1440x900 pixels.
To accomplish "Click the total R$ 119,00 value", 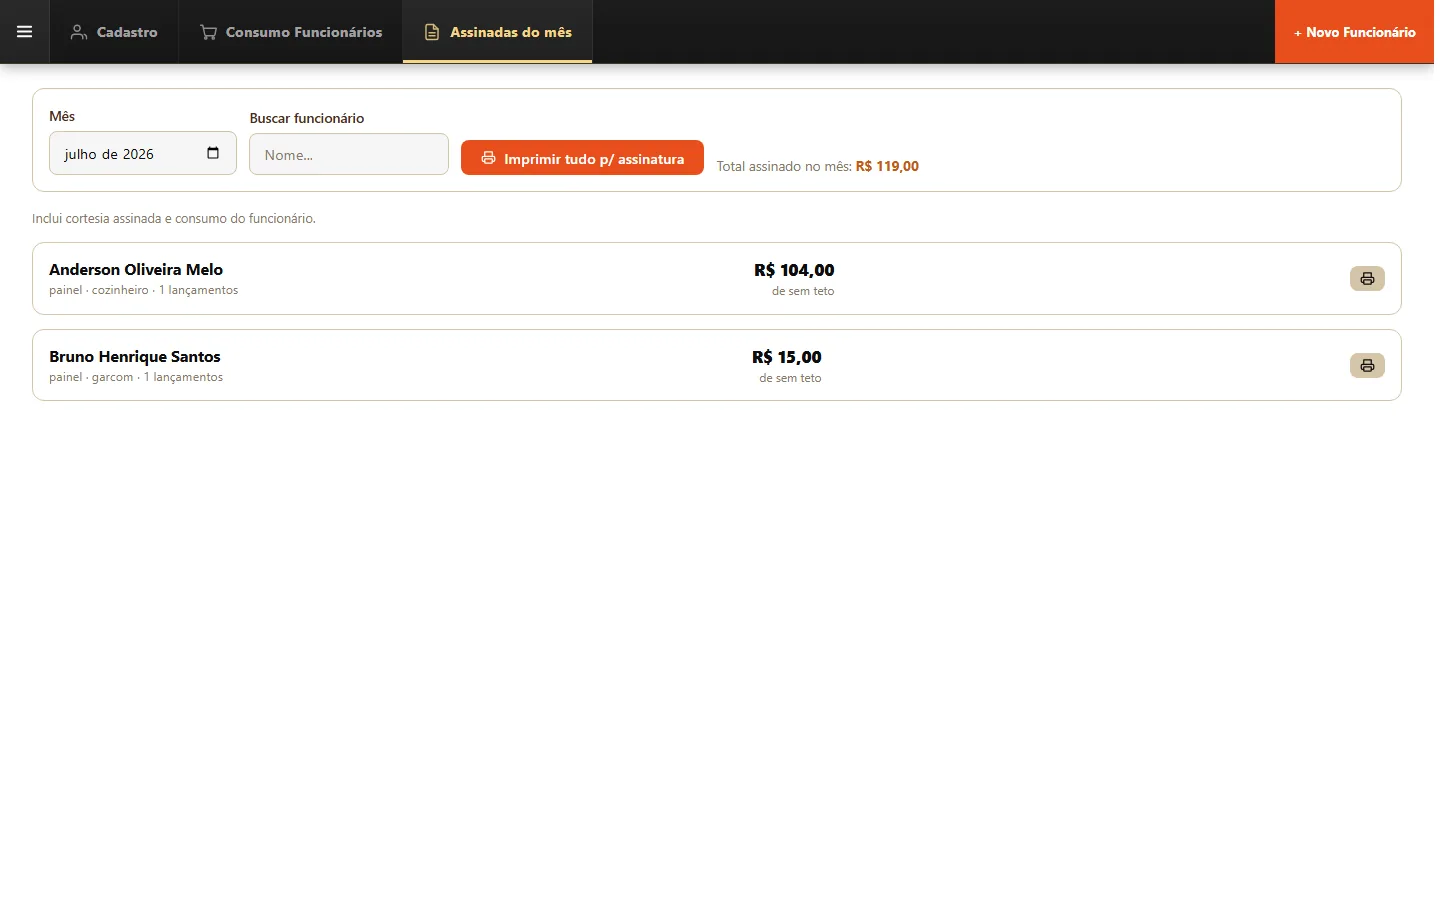I will coord(887,167).
